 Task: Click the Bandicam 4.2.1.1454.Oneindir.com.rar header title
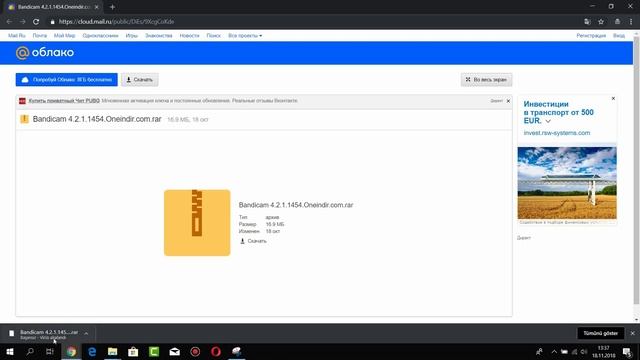pos(97,119)
